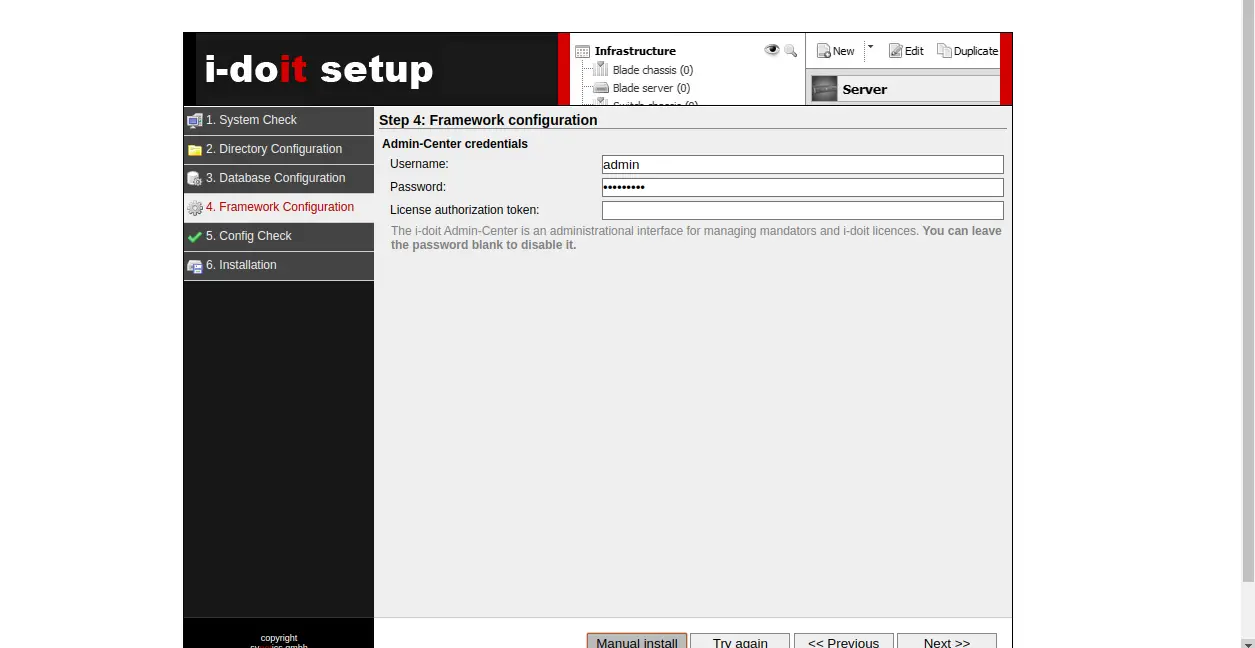Open step 3. Database Configuration

(x=278, y=178)
